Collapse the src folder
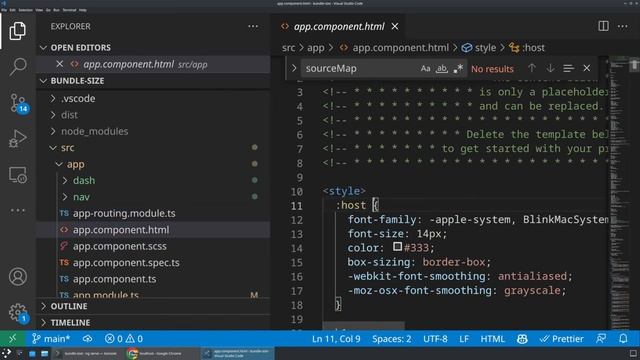Image resolution: width=640 pixels, height=360 pixels. 67,147
